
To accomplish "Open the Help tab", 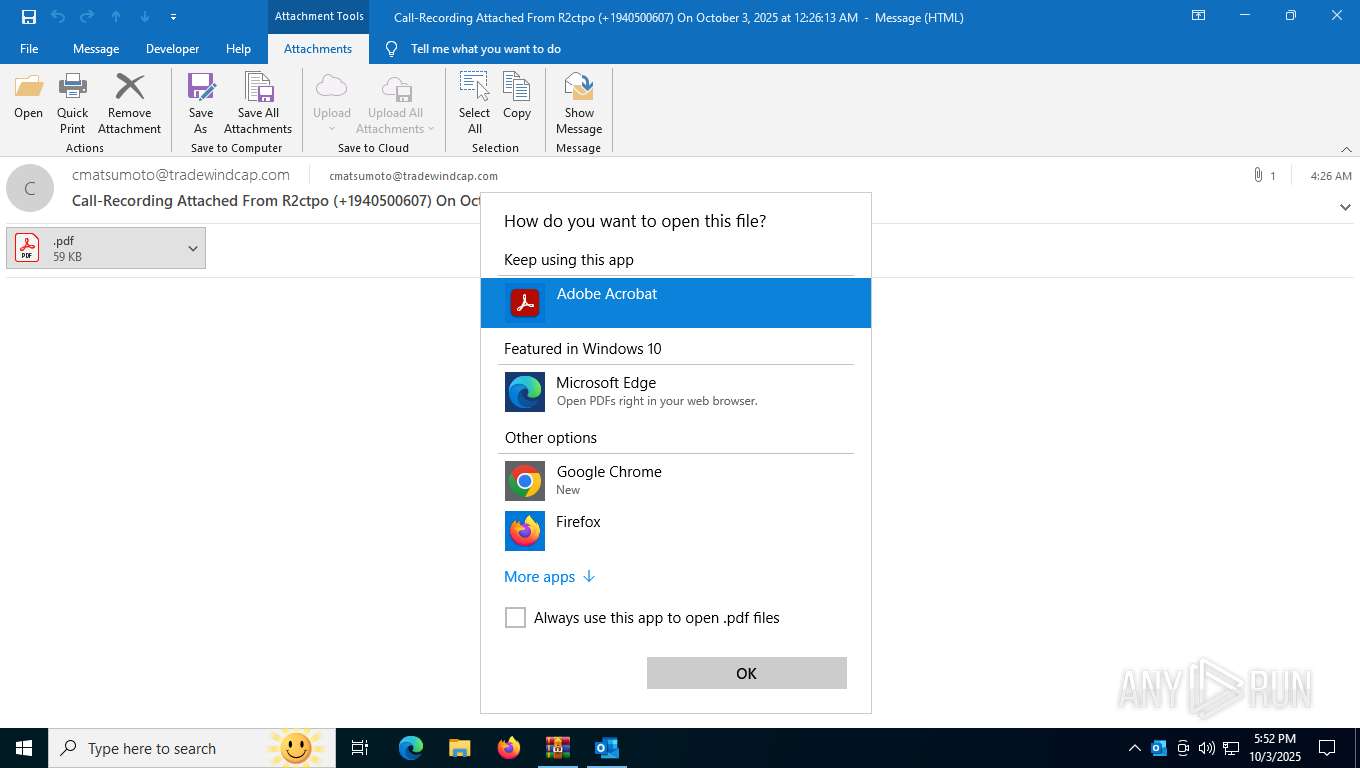I will coord(238,49).
